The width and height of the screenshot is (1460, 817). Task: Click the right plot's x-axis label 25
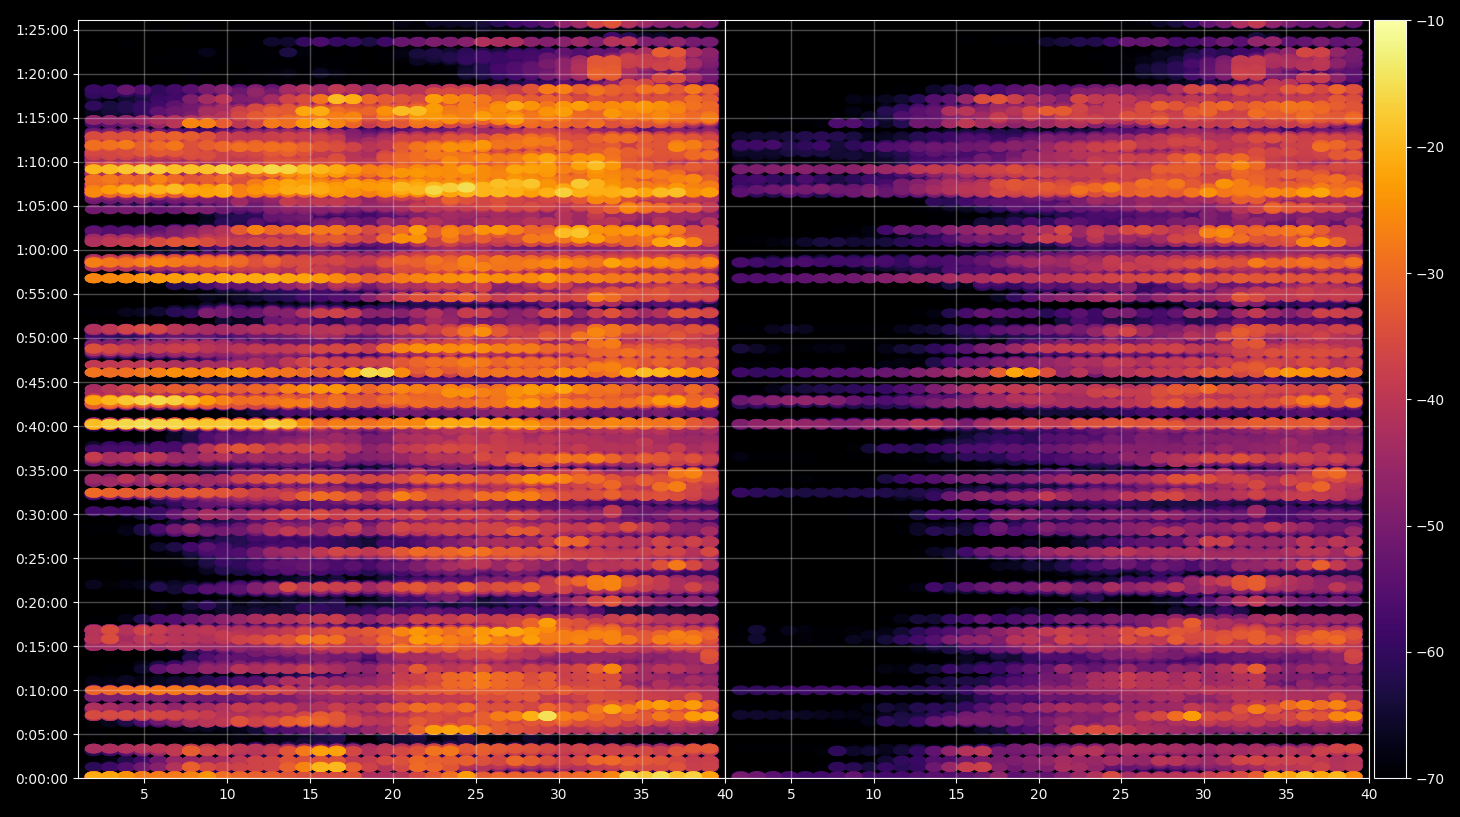[1121, 795]
